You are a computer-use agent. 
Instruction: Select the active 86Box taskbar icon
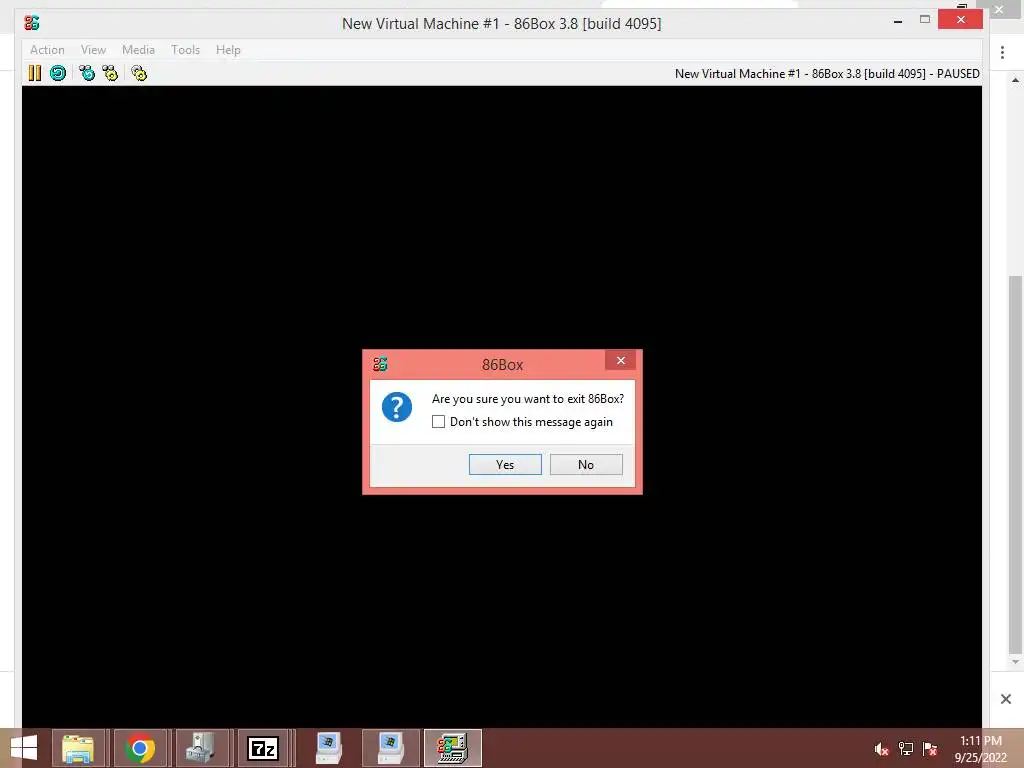[453, 748]
